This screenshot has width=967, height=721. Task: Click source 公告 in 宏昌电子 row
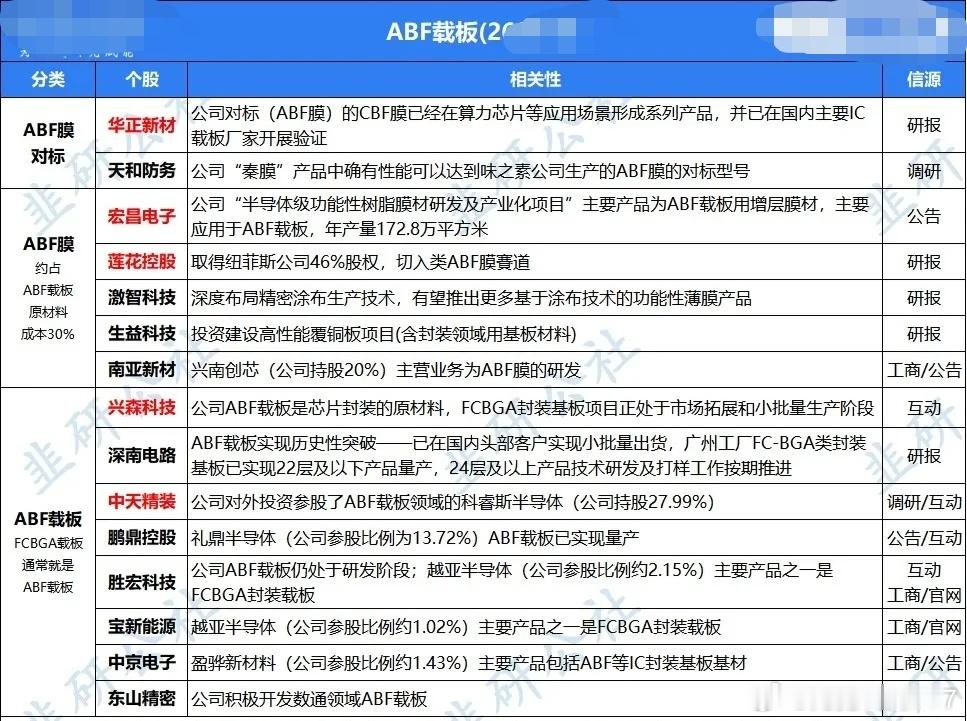923,216
